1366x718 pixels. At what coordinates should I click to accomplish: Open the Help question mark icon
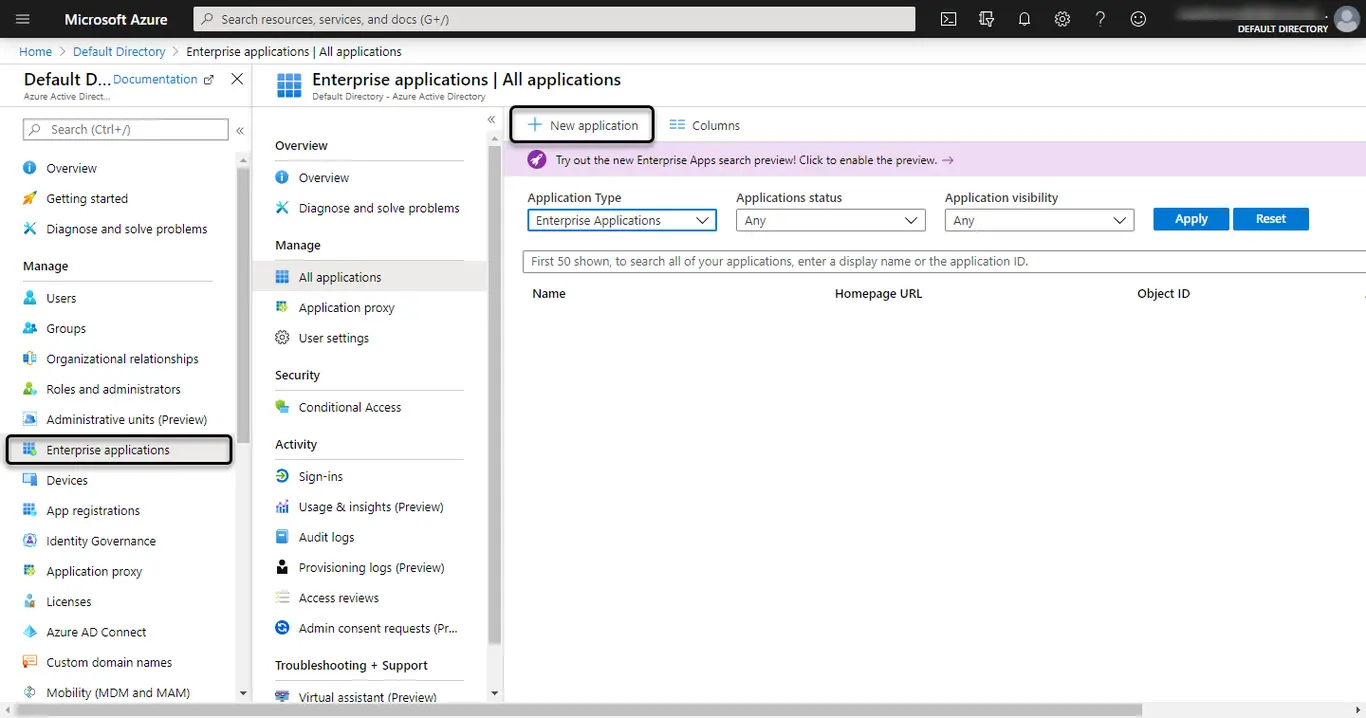(x=1100, y=19)
